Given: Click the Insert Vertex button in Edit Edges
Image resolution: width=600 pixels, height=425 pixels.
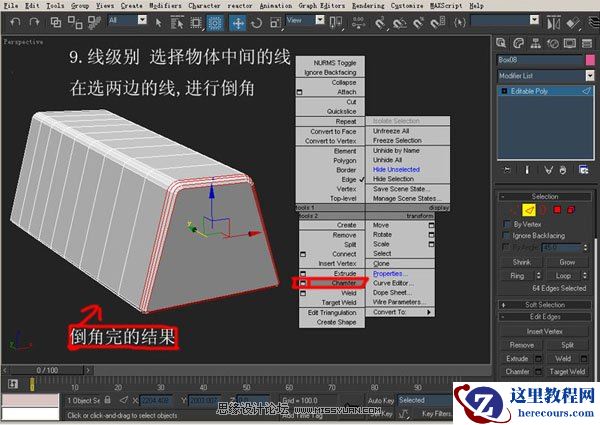Looking at the screenshot, I should 544,331.
